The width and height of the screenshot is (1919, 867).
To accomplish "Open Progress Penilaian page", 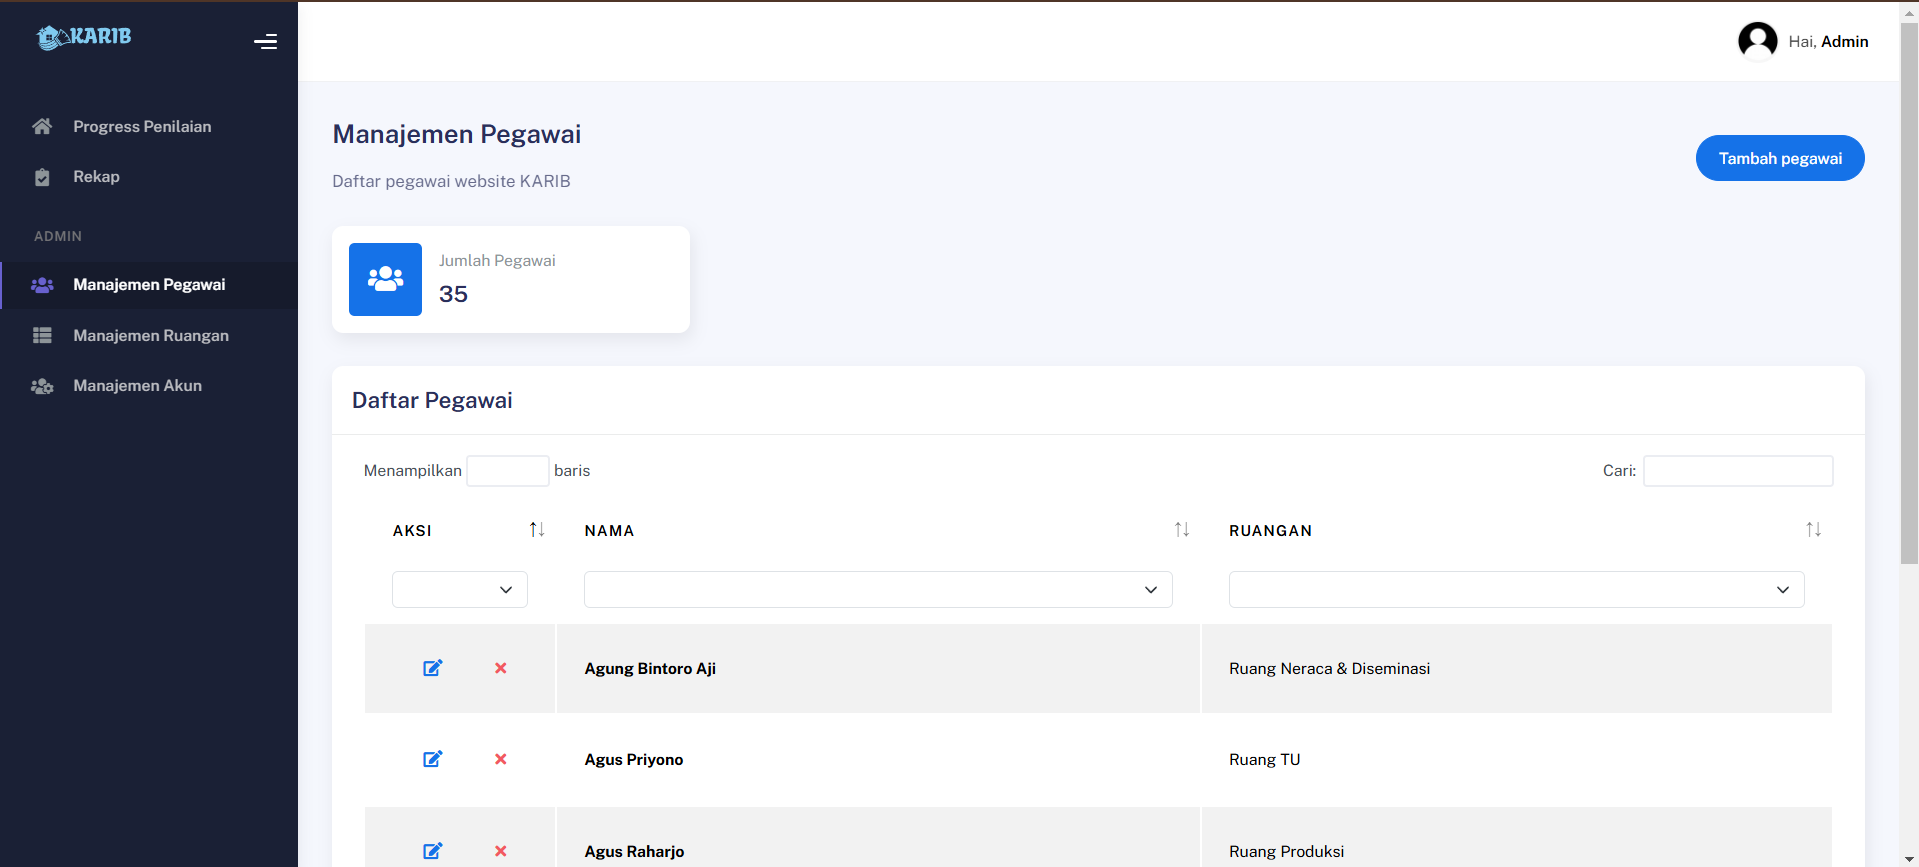I will (142, 127).
